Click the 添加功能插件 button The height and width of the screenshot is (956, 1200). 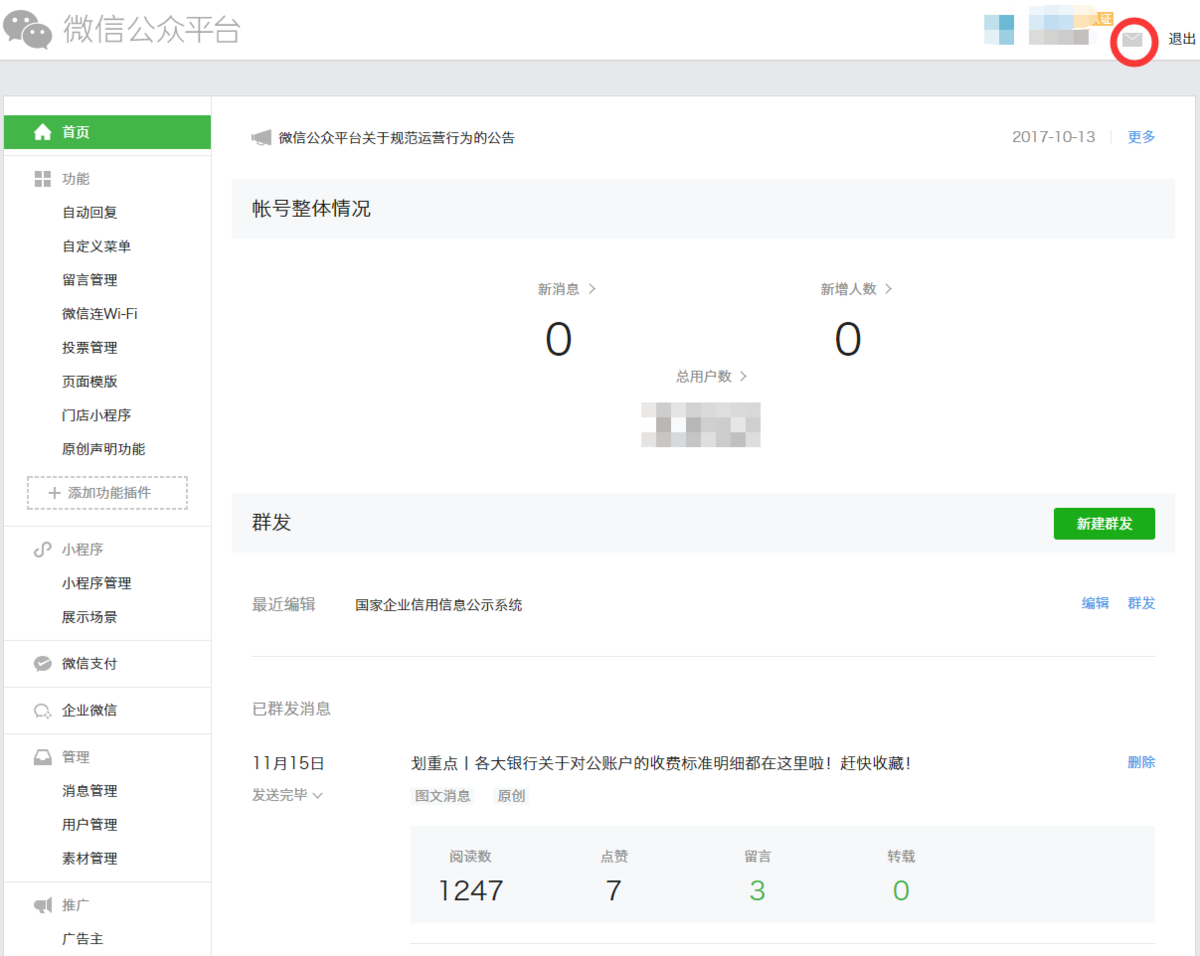107,493
